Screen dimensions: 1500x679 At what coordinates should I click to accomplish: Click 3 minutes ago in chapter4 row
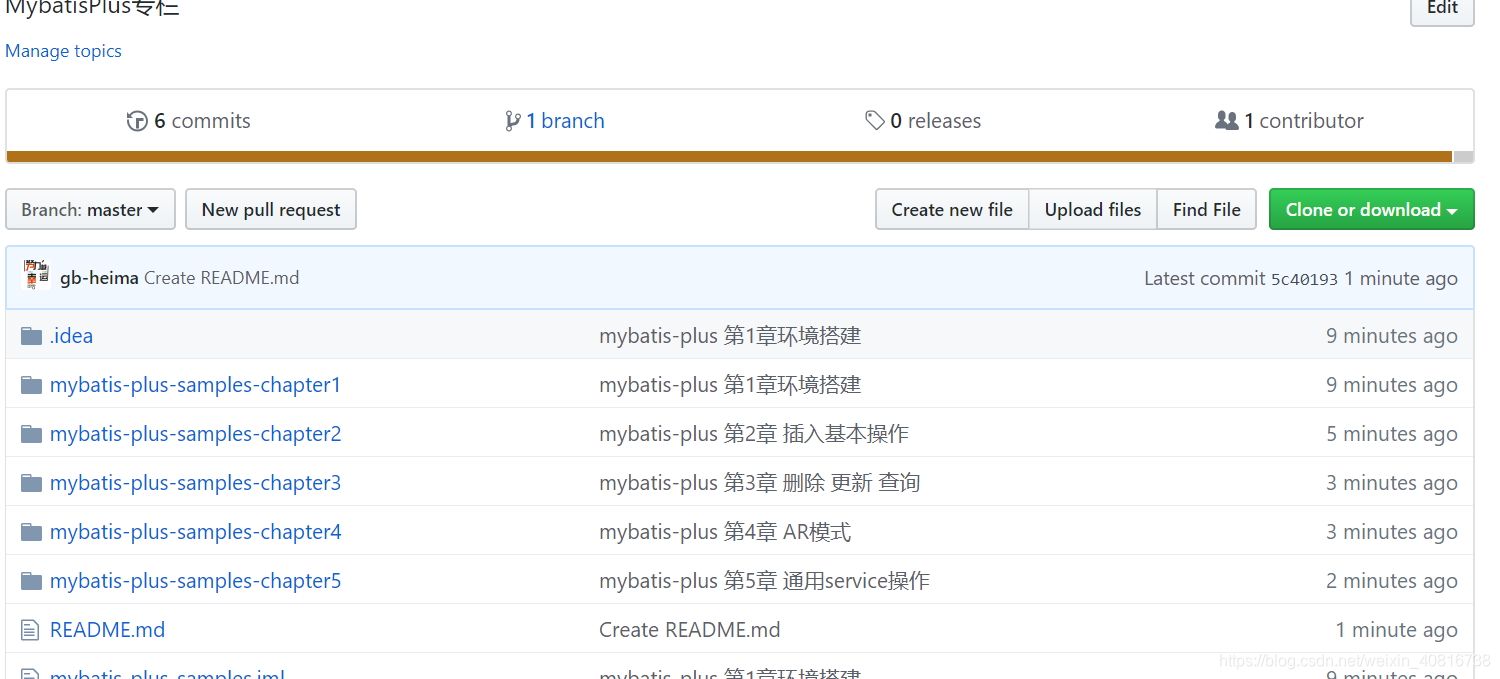pyautogui.click(x=1392, y=532)
